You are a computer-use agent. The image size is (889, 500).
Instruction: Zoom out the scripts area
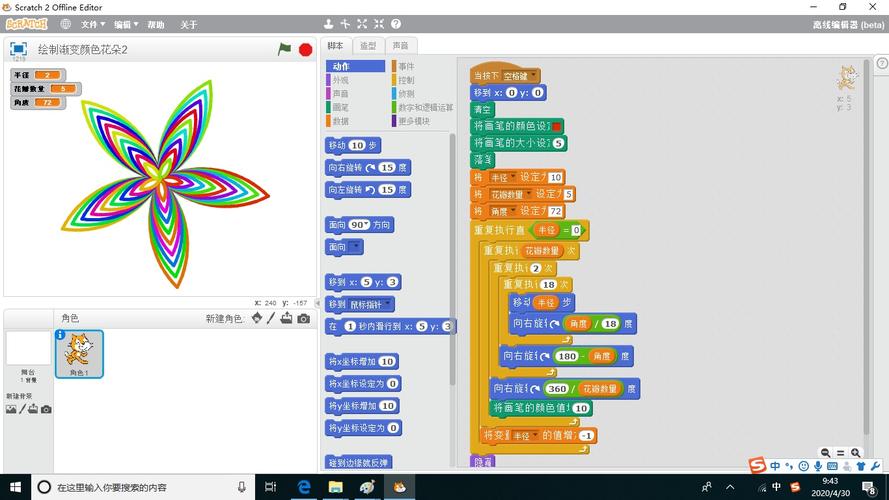pyautogui.click(x=825, y=453)
